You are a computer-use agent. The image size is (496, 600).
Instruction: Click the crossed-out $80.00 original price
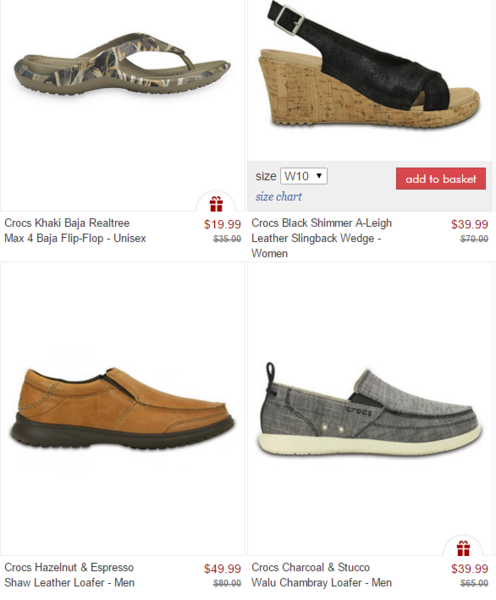[x=227, y=584]
